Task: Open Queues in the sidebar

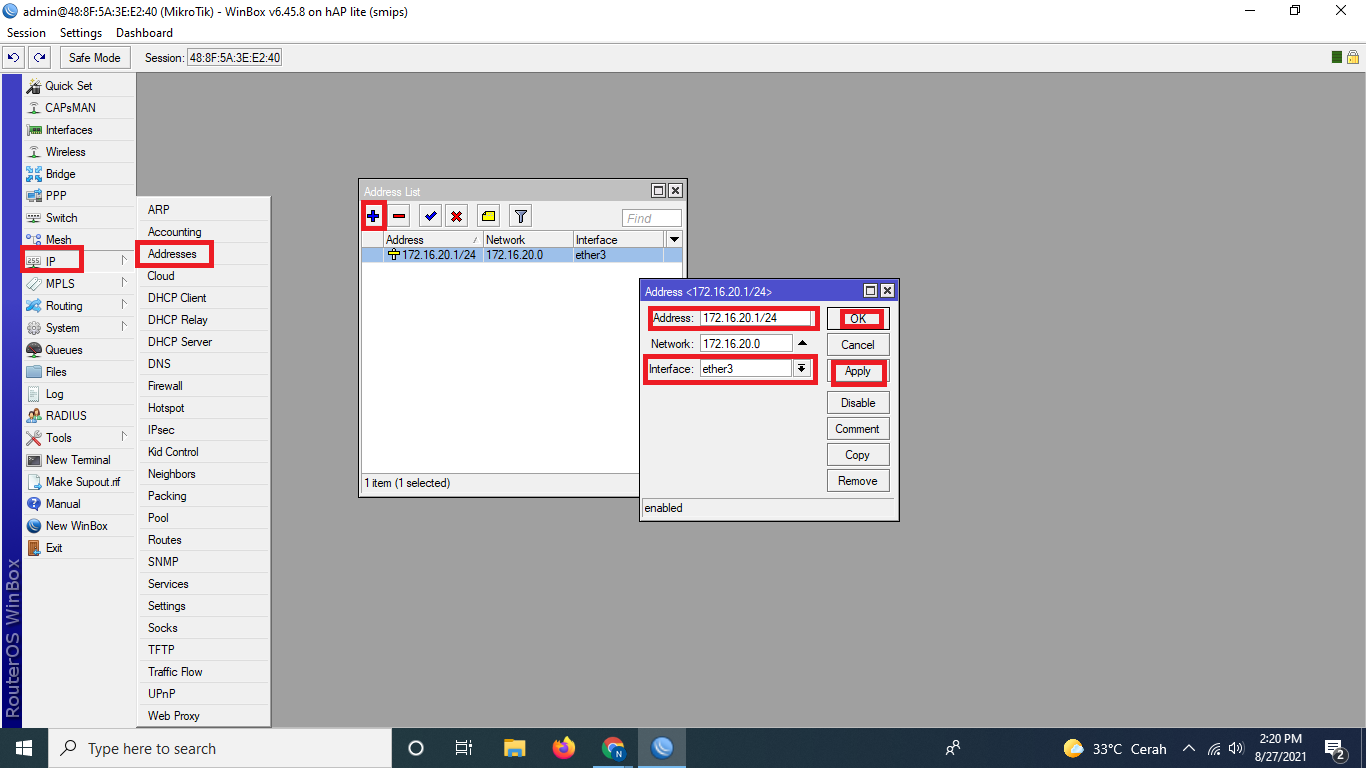Action: pos(79,350)
